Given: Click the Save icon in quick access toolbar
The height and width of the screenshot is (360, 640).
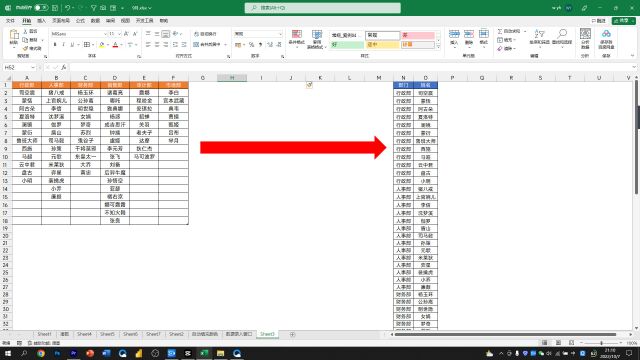Looking at the screenshot, I should click(x=55, y=8).
